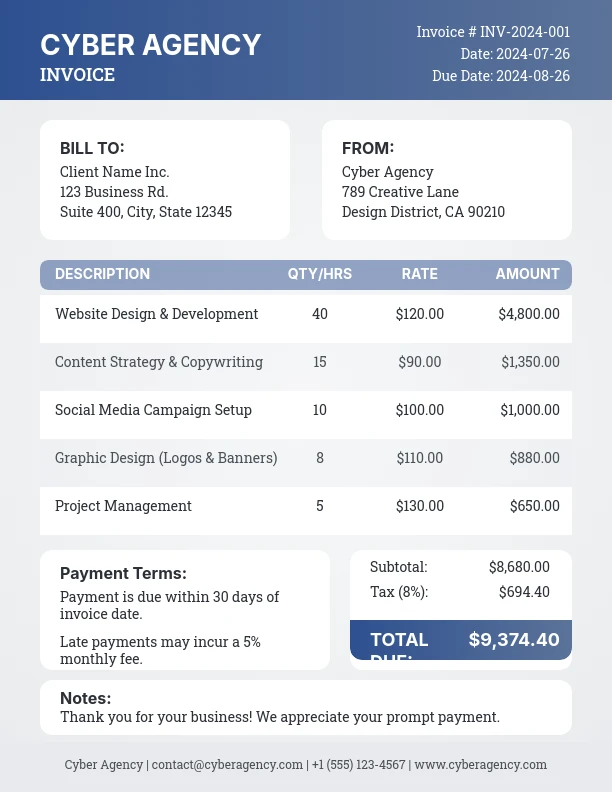
Task: Click the due date 2024-08-26
Action: (532, 76)
